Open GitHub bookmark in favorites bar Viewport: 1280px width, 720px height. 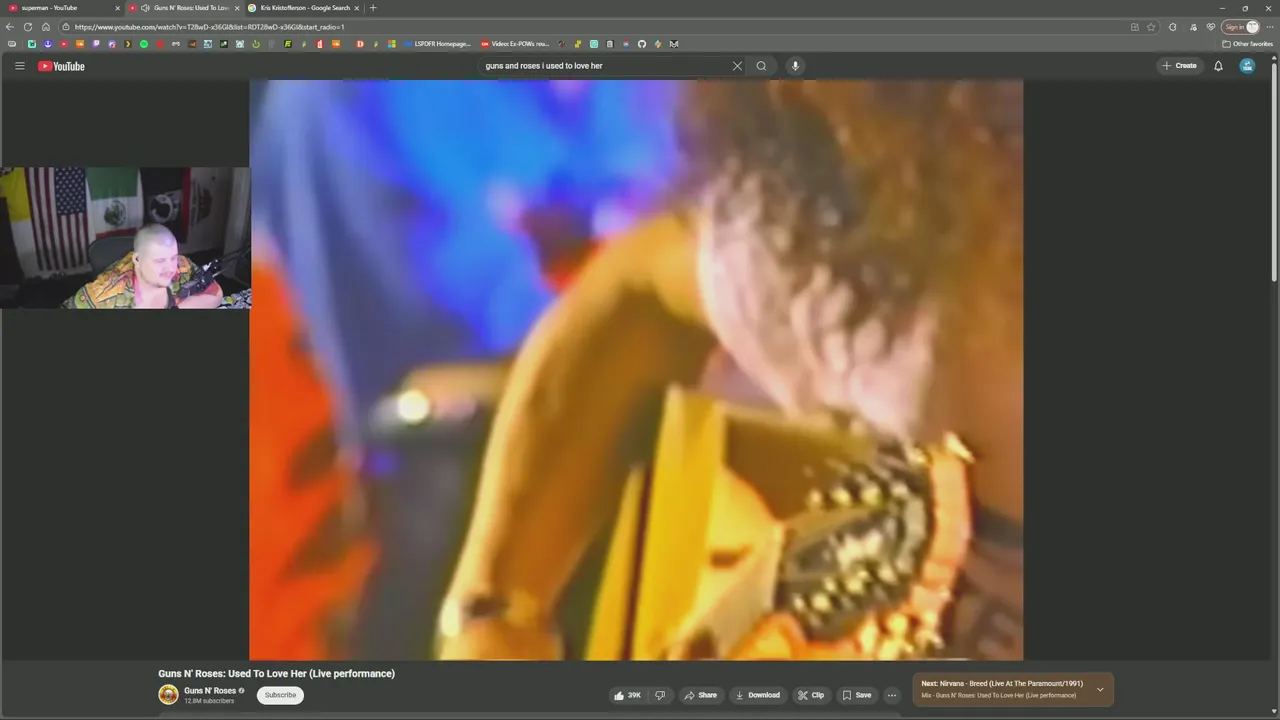(x=642, y=44)
